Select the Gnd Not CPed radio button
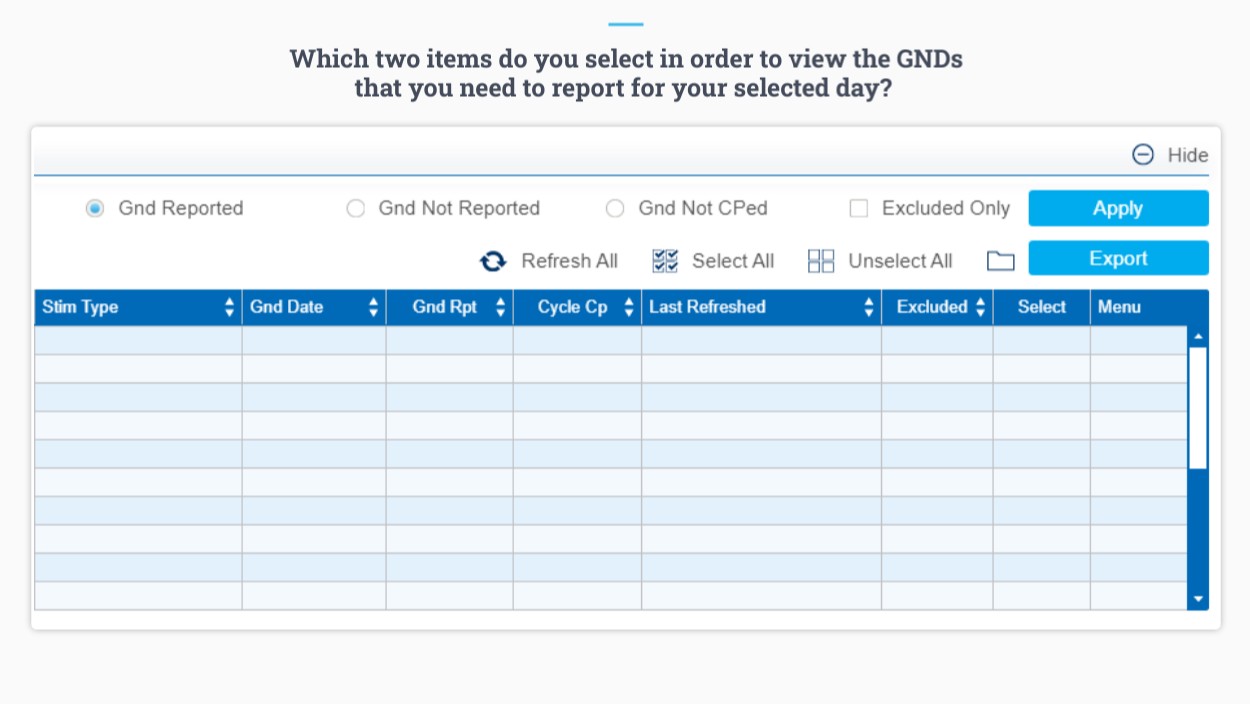Image resolution: width=1250 pixels, height=704 pixels. 616,208
